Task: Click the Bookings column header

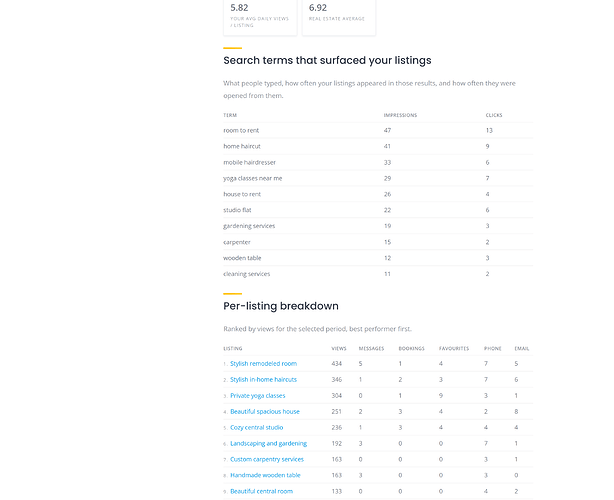Action: click(411, 348)
